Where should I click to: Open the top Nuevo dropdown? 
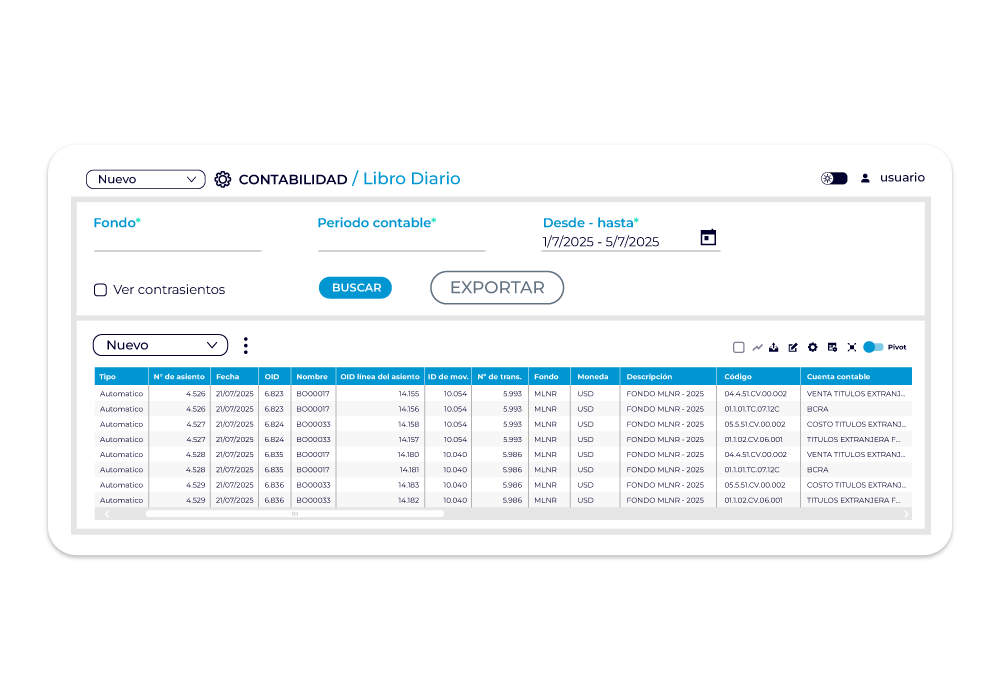click(145, 180)
